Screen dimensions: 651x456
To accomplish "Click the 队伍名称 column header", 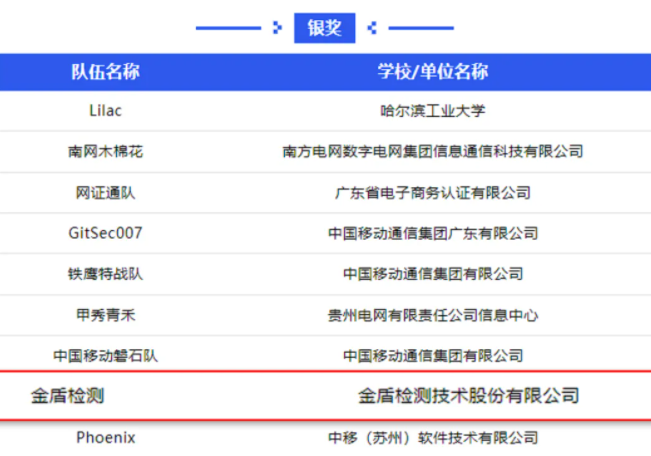I will pyautogui.click(x=105, y=72).
